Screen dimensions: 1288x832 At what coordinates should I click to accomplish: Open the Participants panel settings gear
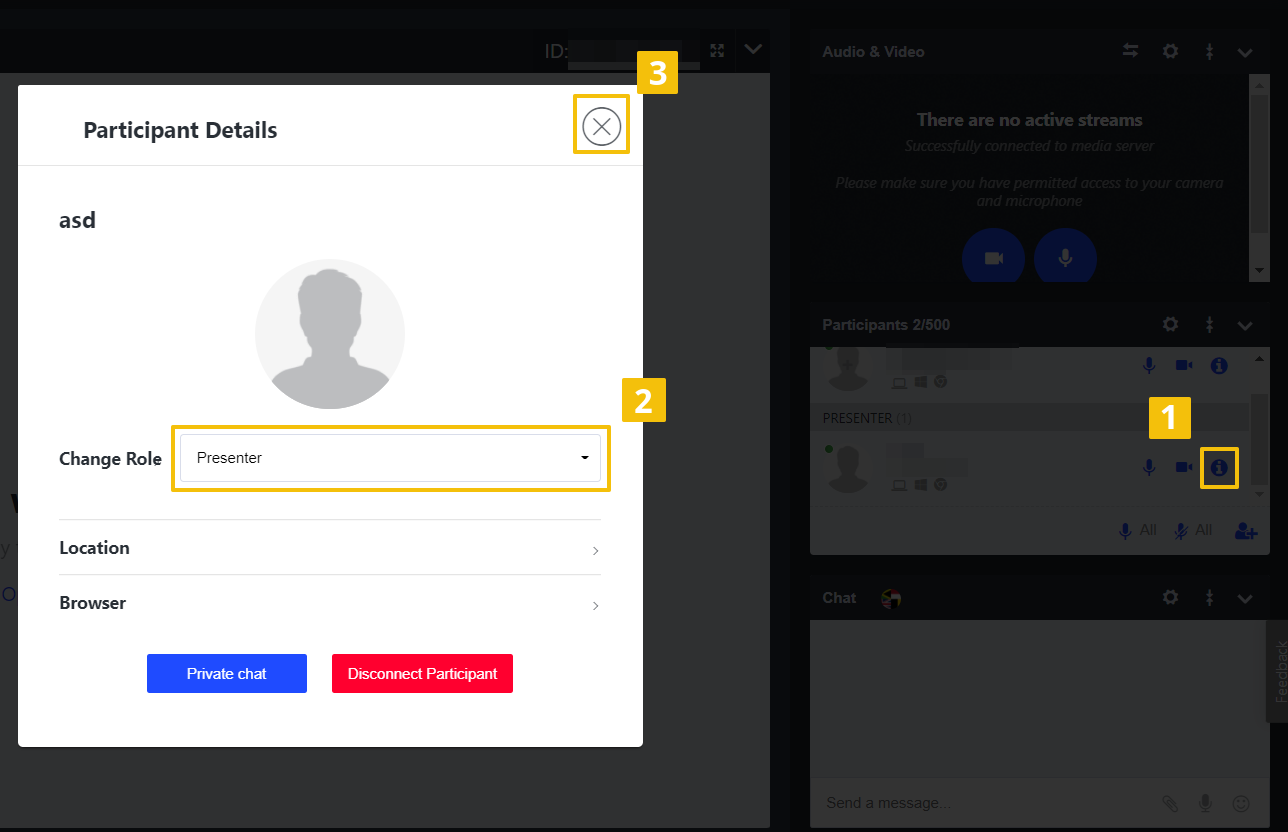point(1170,325)
